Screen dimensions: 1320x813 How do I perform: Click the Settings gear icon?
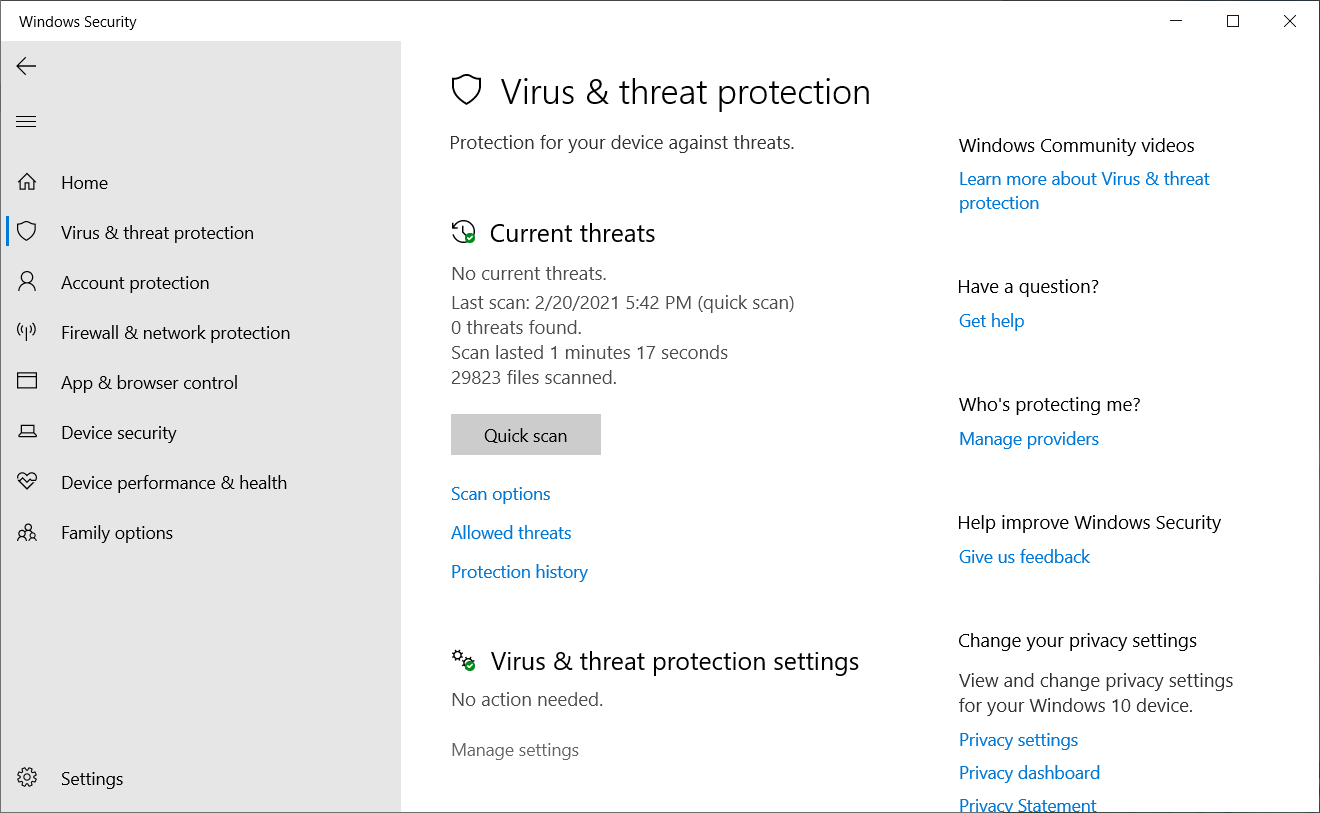point(27,778)
